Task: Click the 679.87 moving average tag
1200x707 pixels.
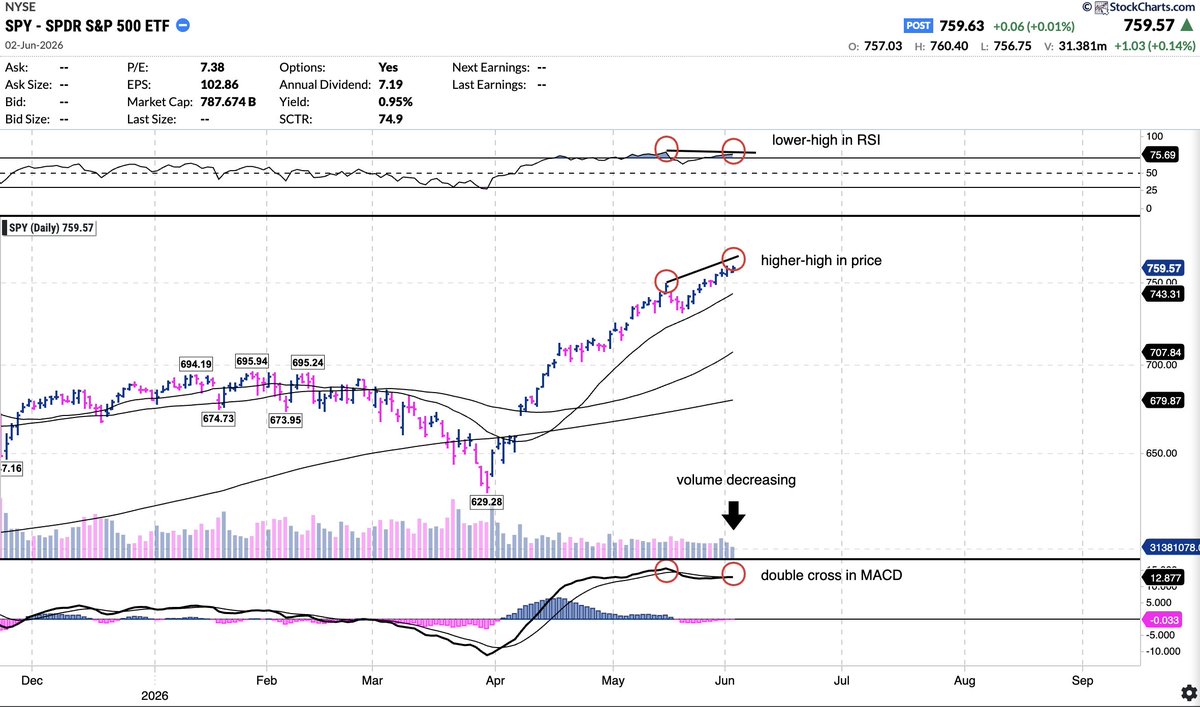Action: (1163, 400)
